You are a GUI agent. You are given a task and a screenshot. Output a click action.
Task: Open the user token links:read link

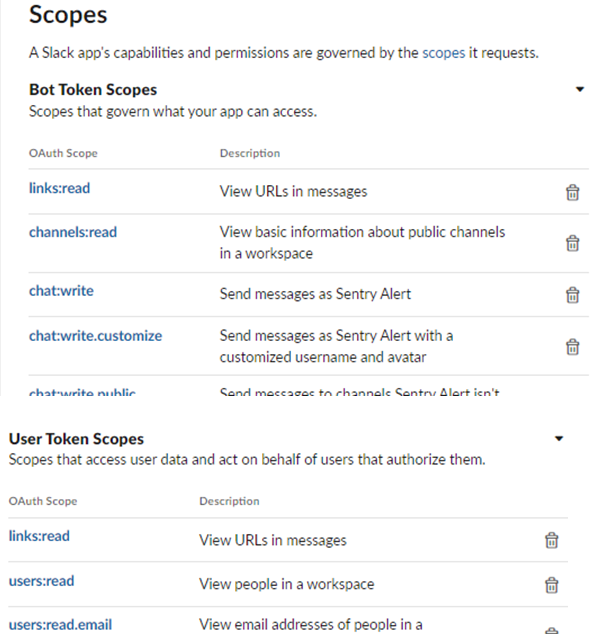(39, 536)
